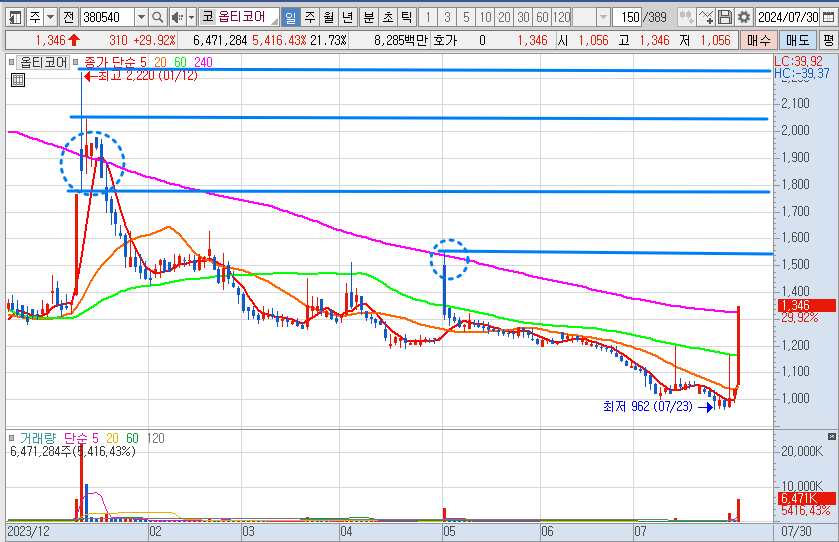
Task: Select the 20 interval button
Action: (505, 18)
